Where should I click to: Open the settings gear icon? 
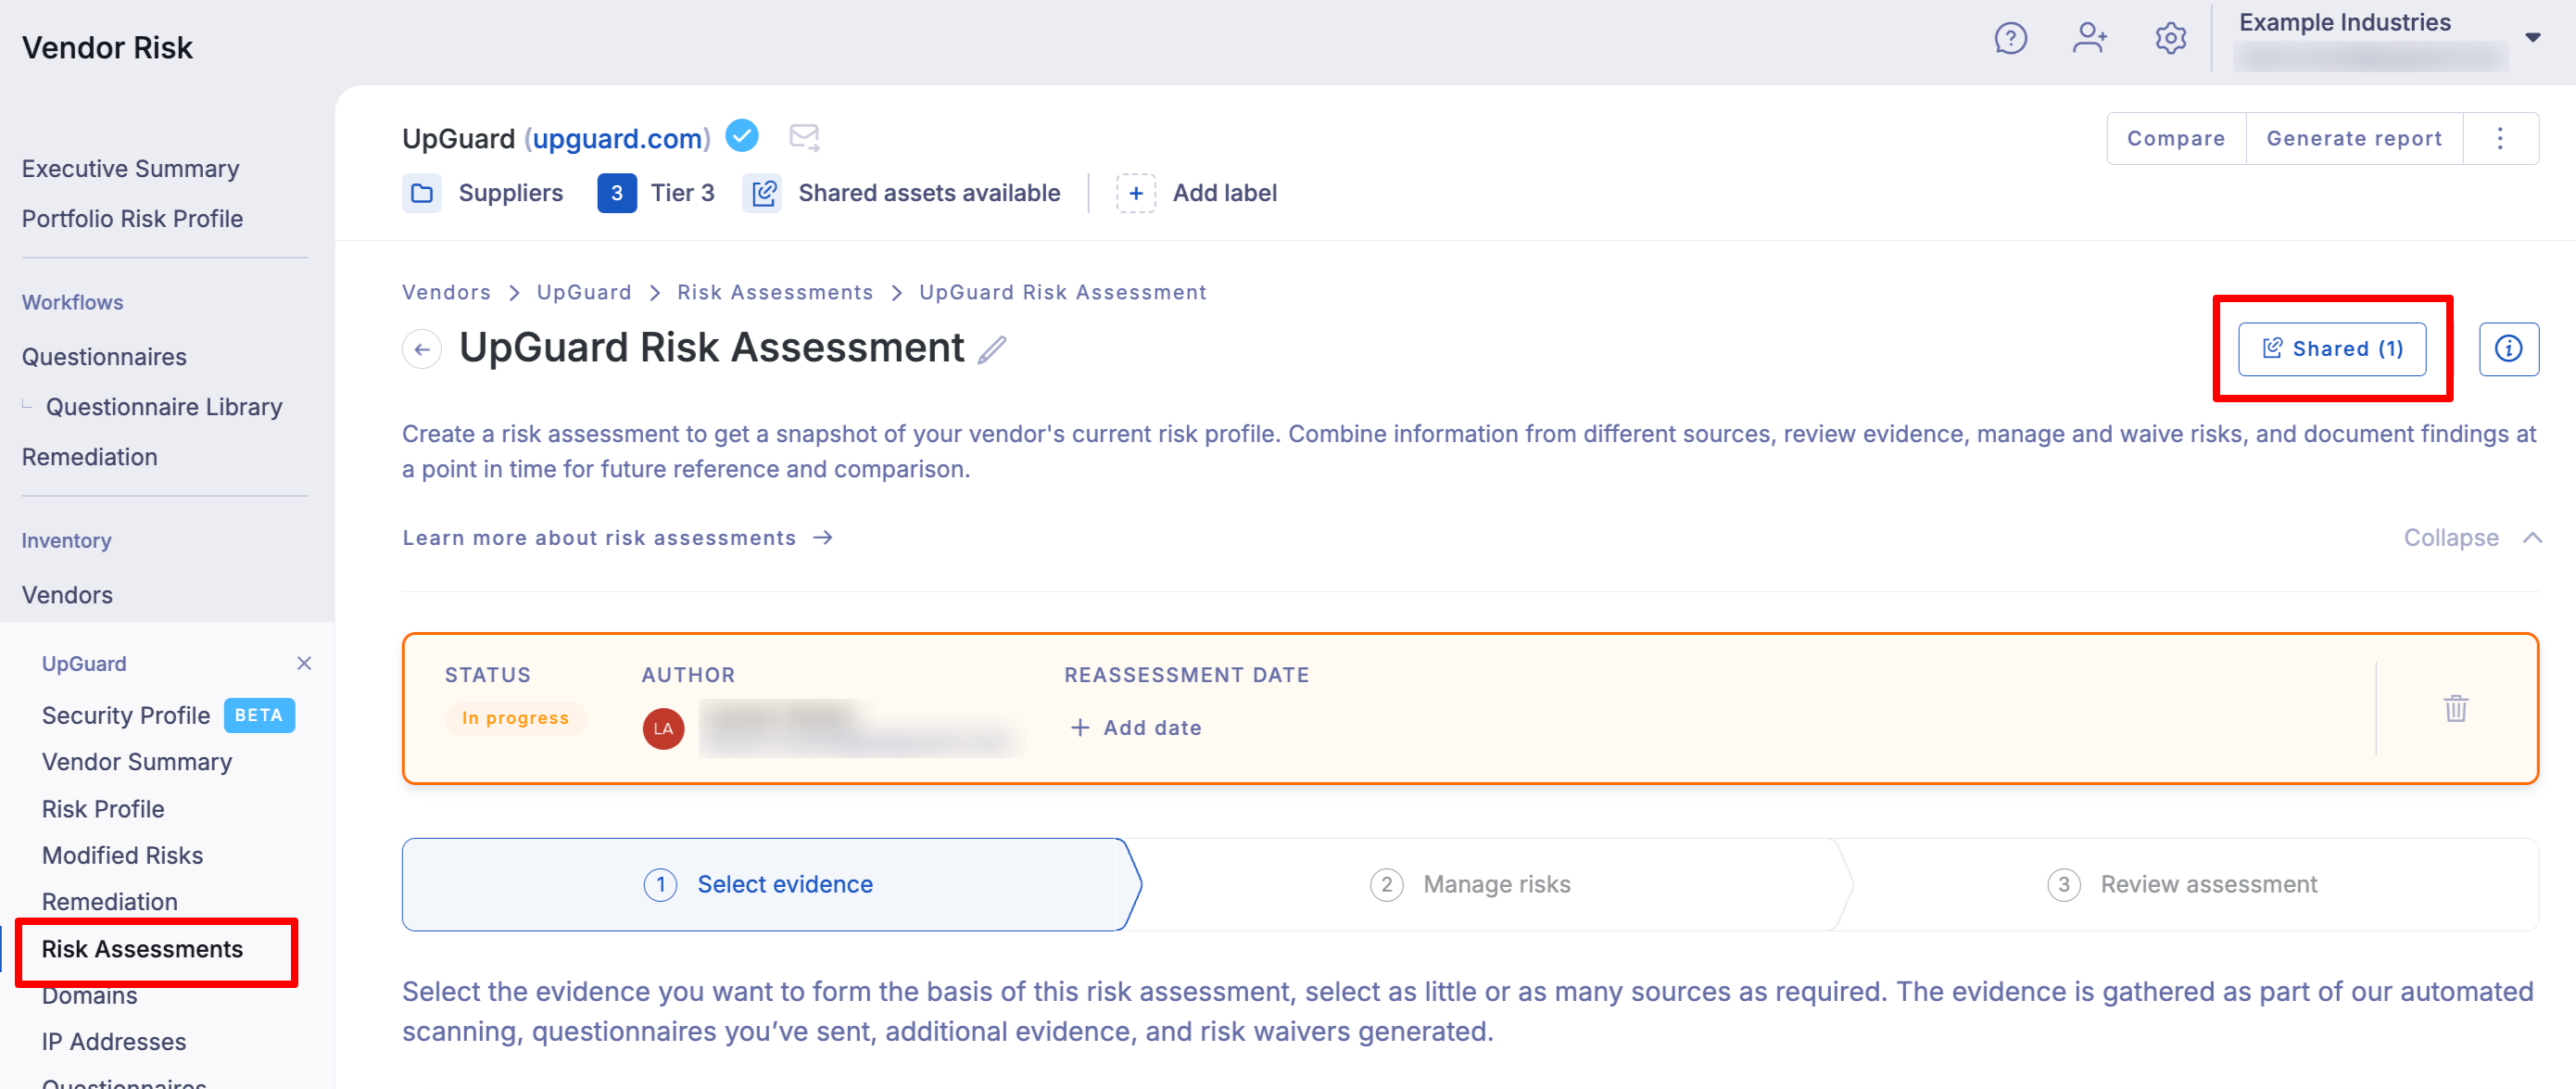(2170, 38)
